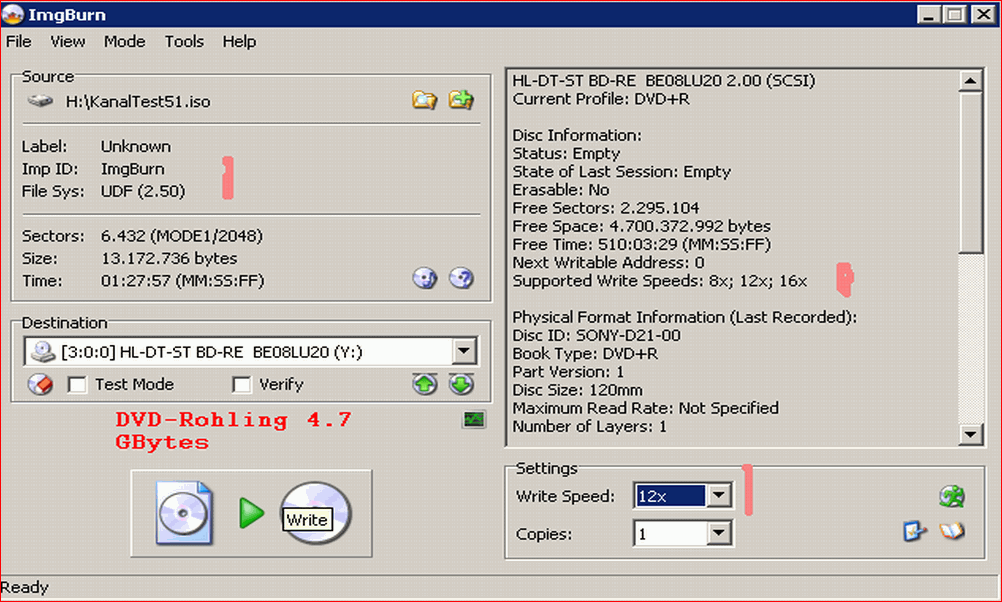Open the File menu
Screen dimensions: 1002x602
(19, 41)
